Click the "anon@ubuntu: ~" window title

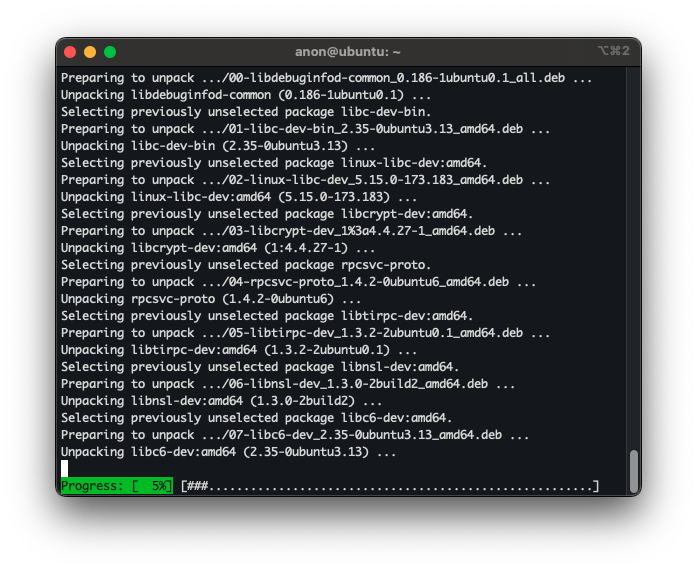coord(348,52)
